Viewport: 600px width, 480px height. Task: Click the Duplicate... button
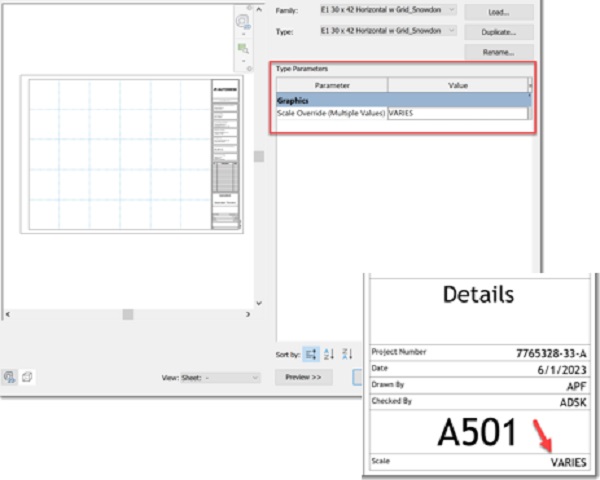pyautogui.click(x=498, y=32)
